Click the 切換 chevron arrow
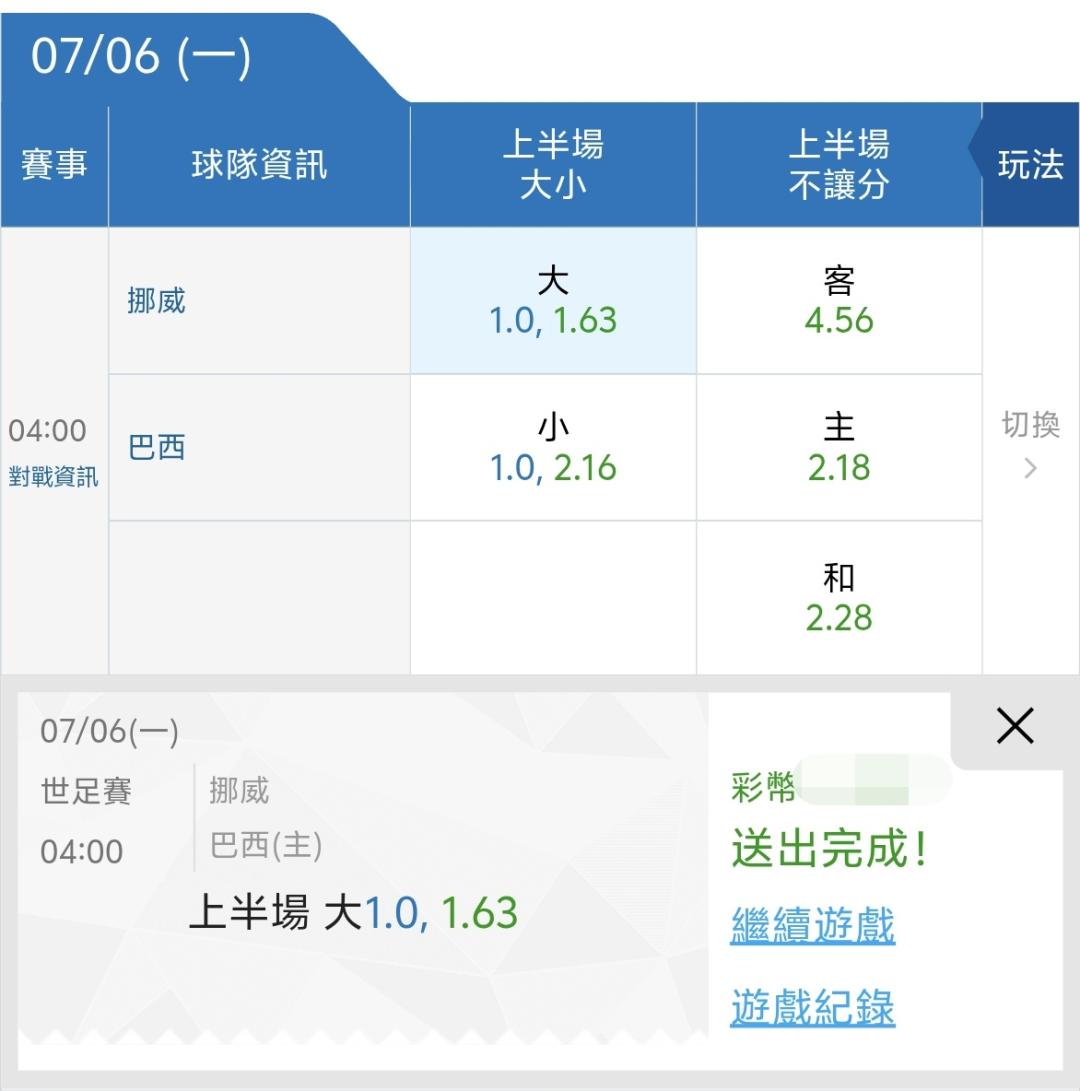 pos(1031,468)
